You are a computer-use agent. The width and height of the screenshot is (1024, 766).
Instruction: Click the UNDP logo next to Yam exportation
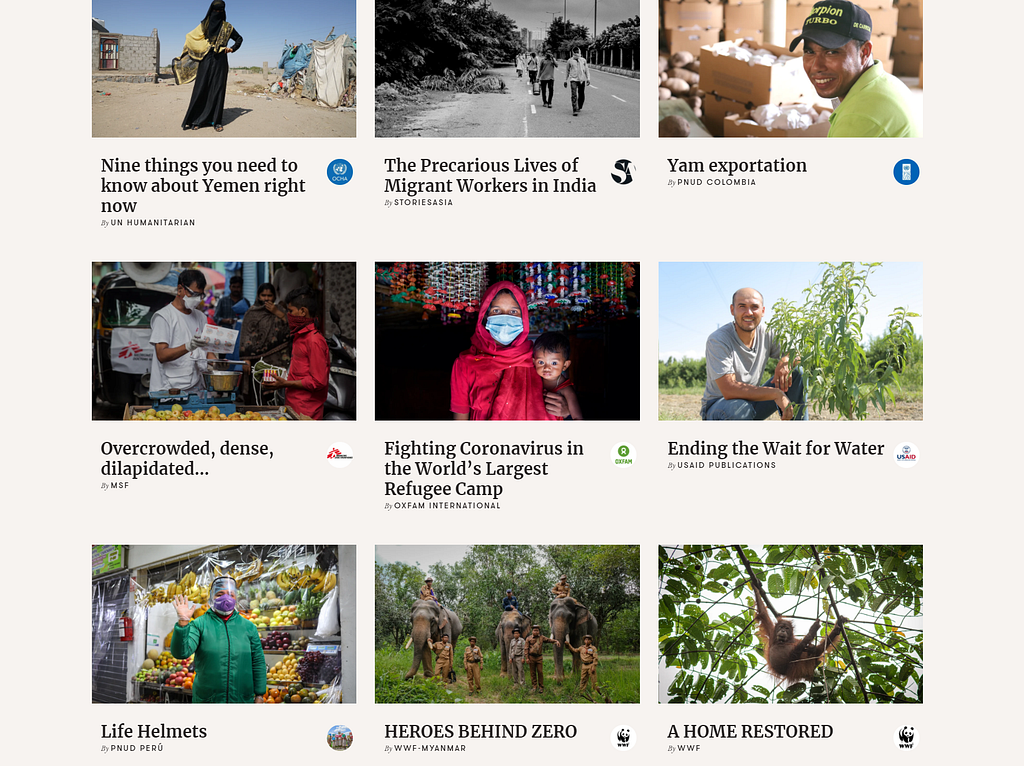click(x=906, y=172)
